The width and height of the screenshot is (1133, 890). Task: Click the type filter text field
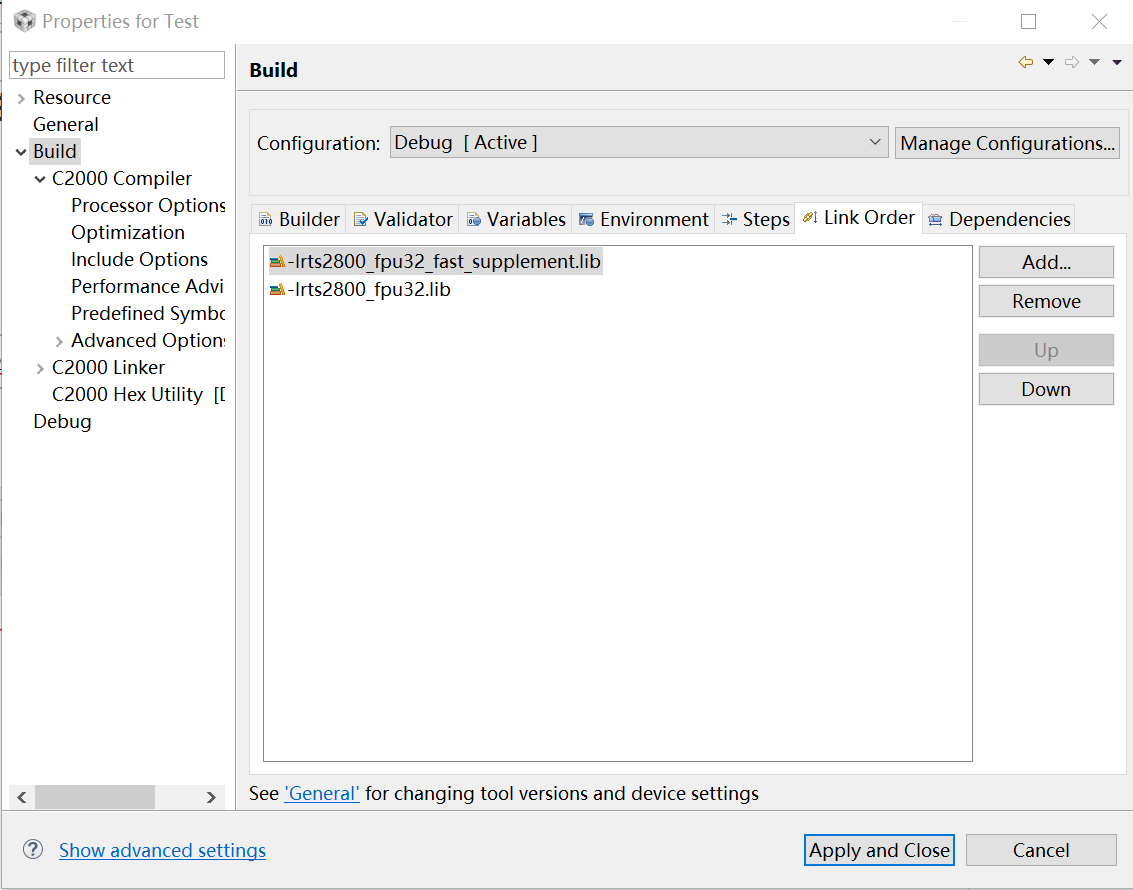coord(117,65)
